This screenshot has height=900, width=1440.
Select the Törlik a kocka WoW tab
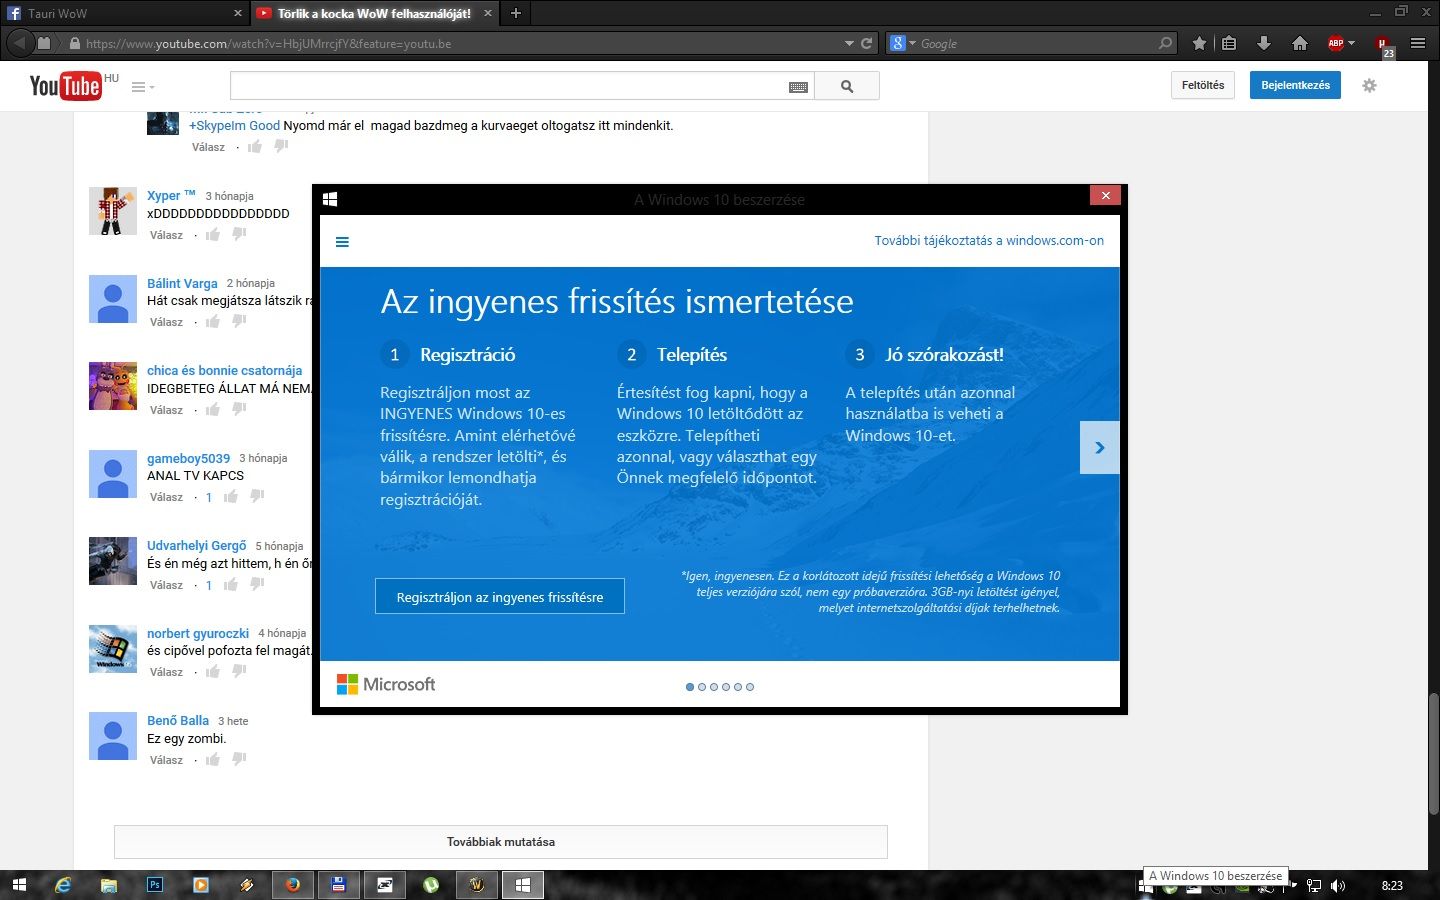click(x=372, y=13)
